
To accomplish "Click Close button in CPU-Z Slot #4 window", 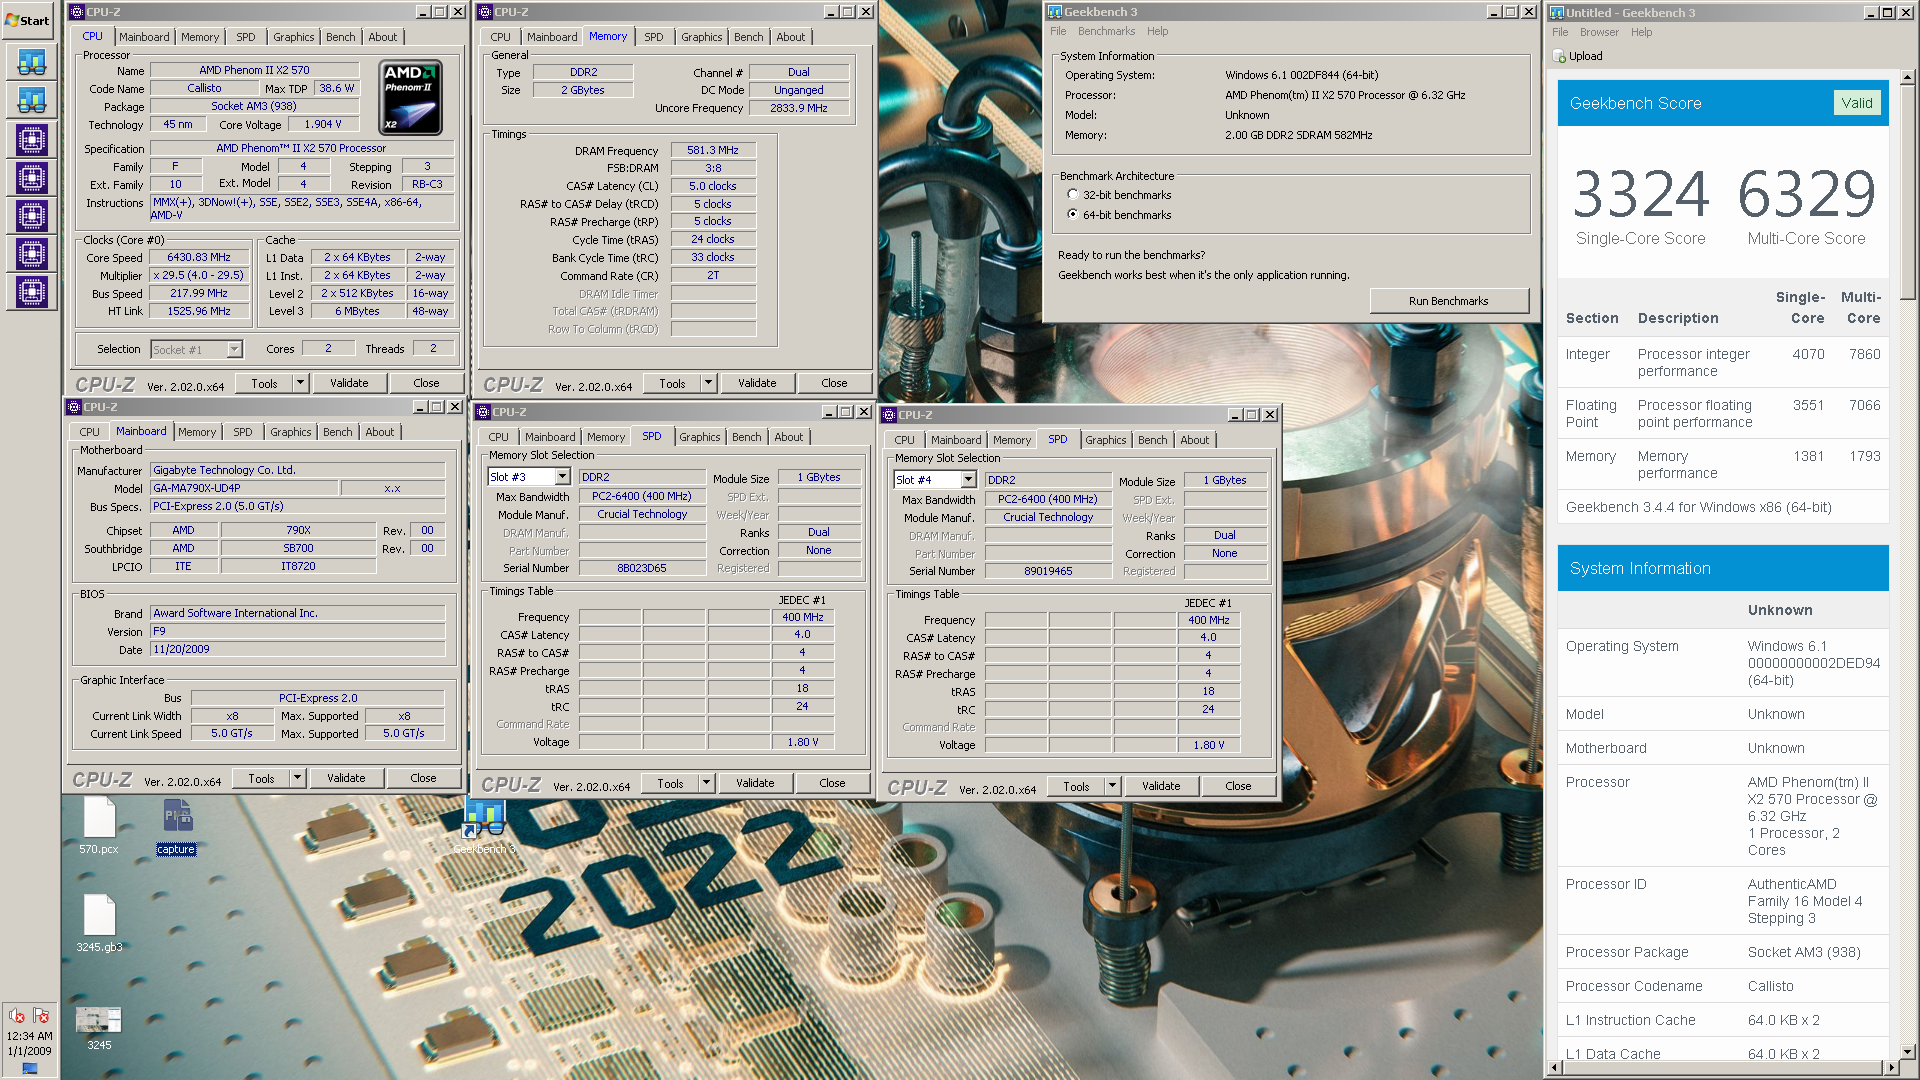I will click(x=1238, y=786).
